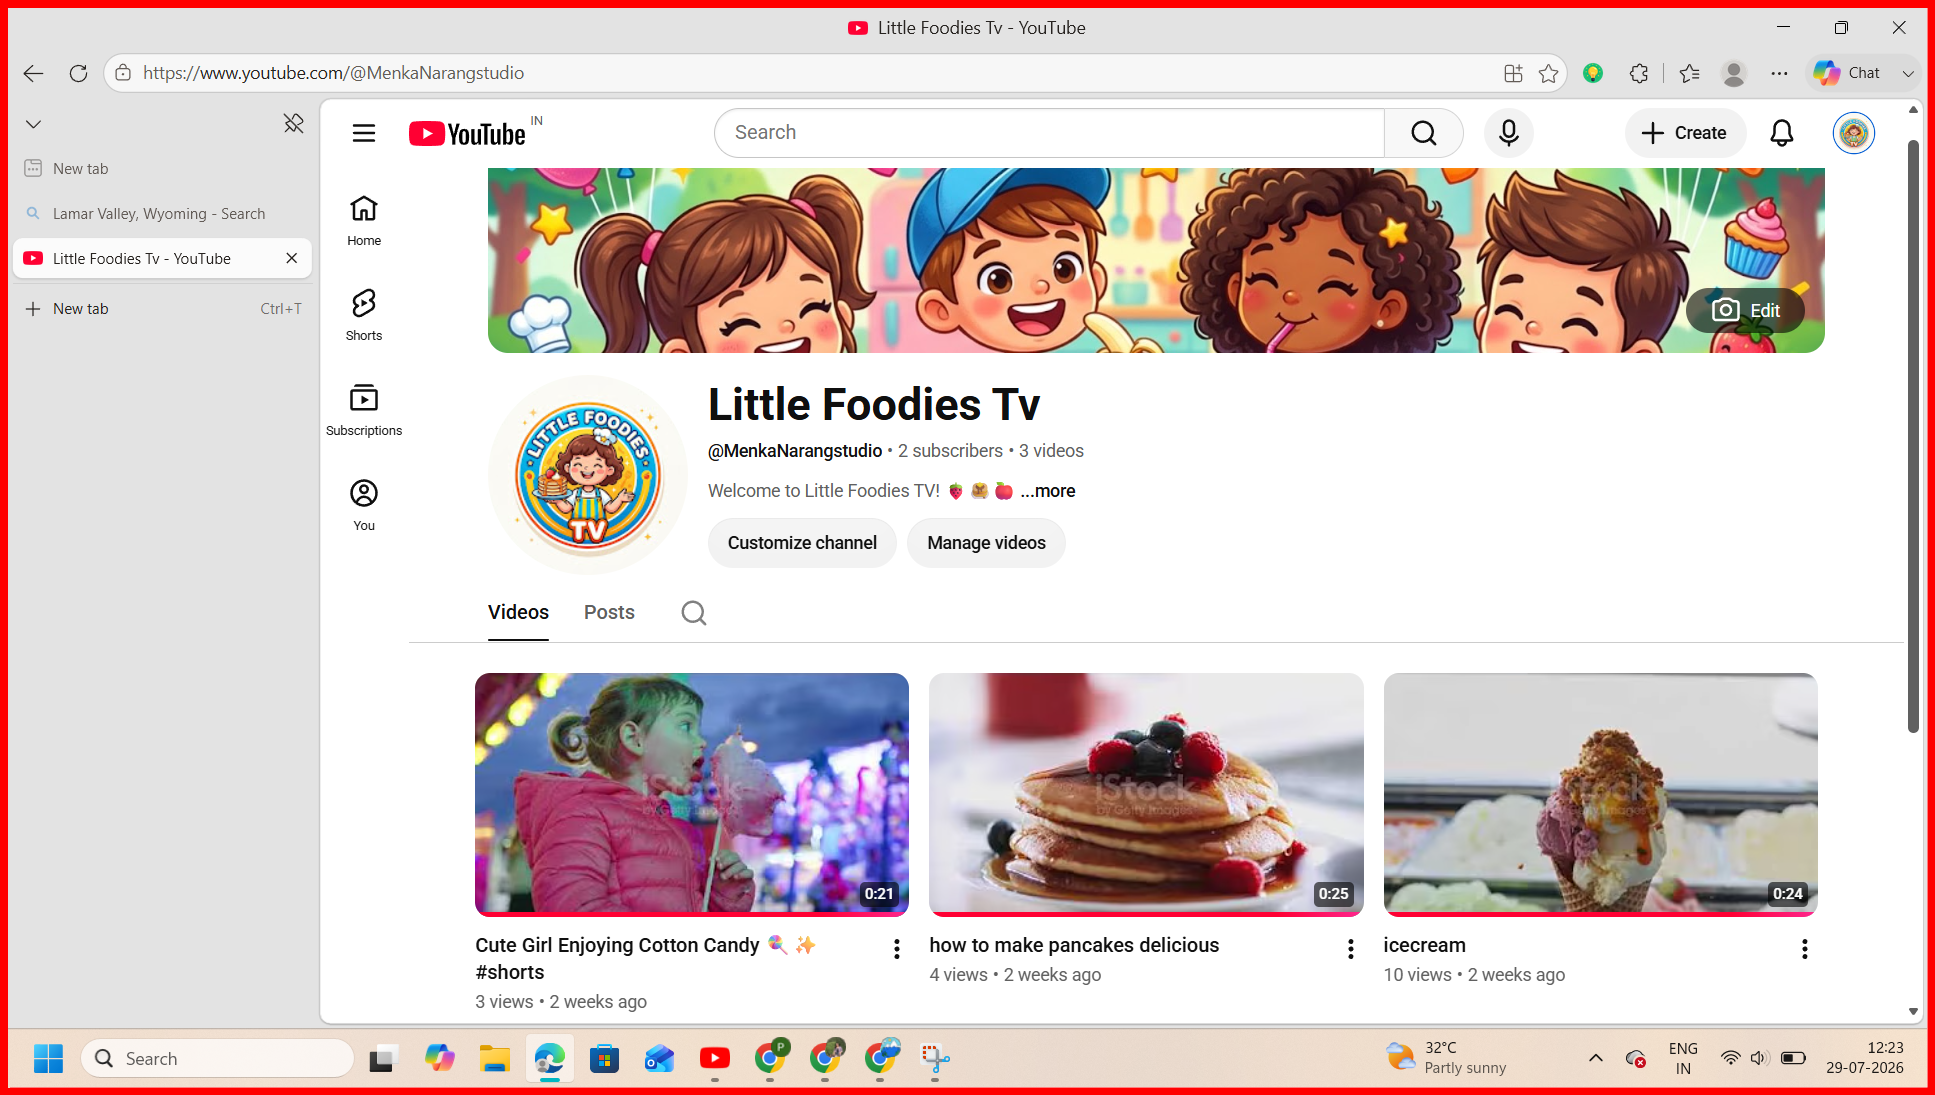Image resolution: width=1935 pixels, height=1095 pixels.
Task: Open the You section
Action: (x=364, y=505)
